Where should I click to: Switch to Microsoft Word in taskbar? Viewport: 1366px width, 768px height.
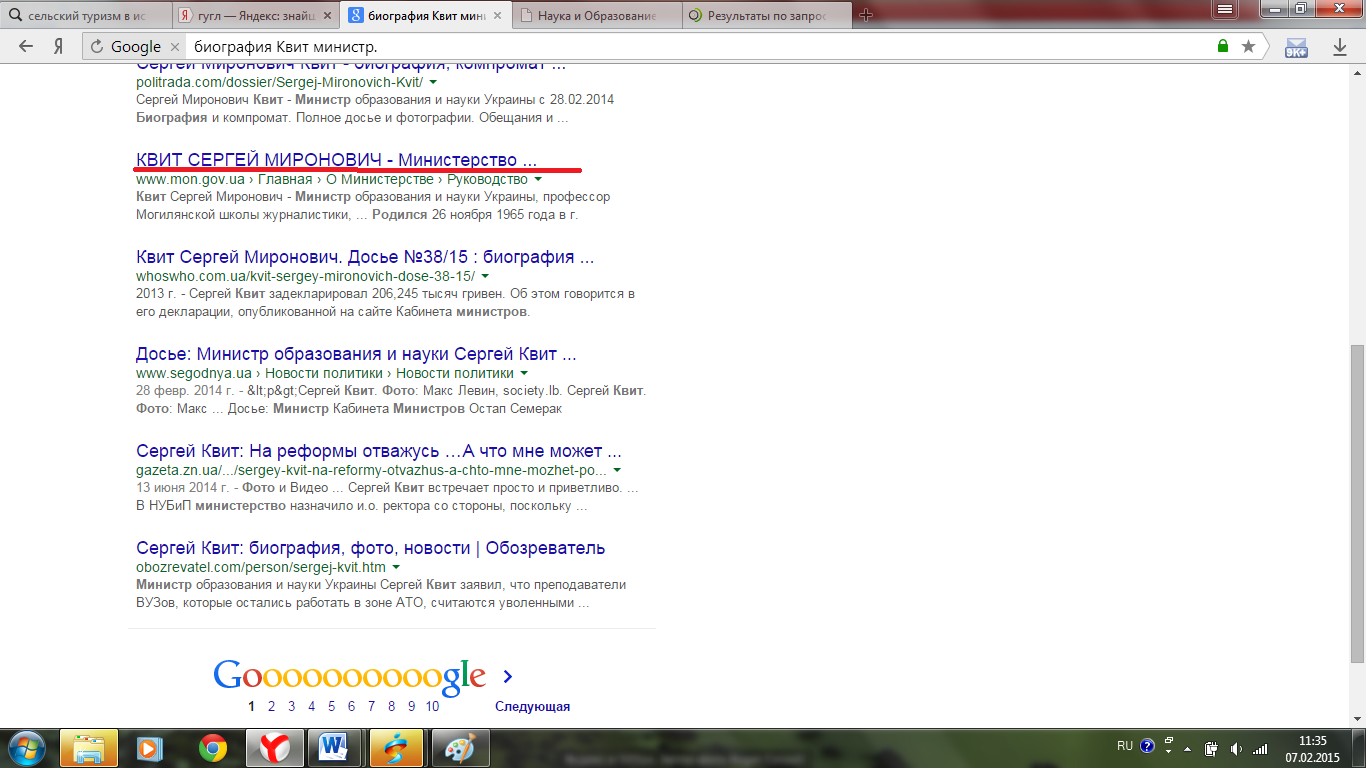coord(335,748)
